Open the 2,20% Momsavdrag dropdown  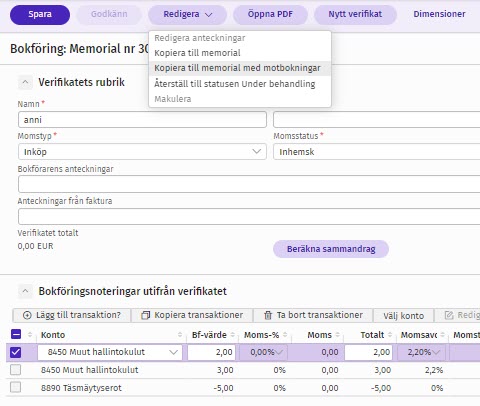pos(422,352)
